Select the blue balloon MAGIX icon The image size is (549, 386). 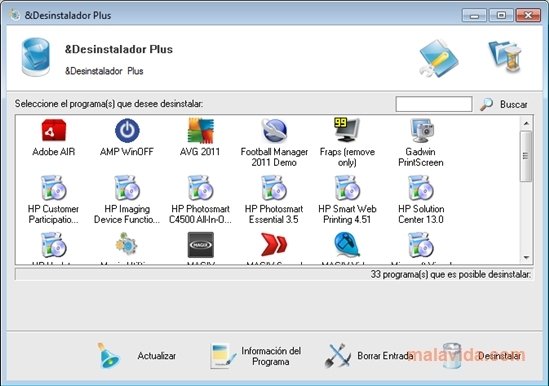coord(347,244)
